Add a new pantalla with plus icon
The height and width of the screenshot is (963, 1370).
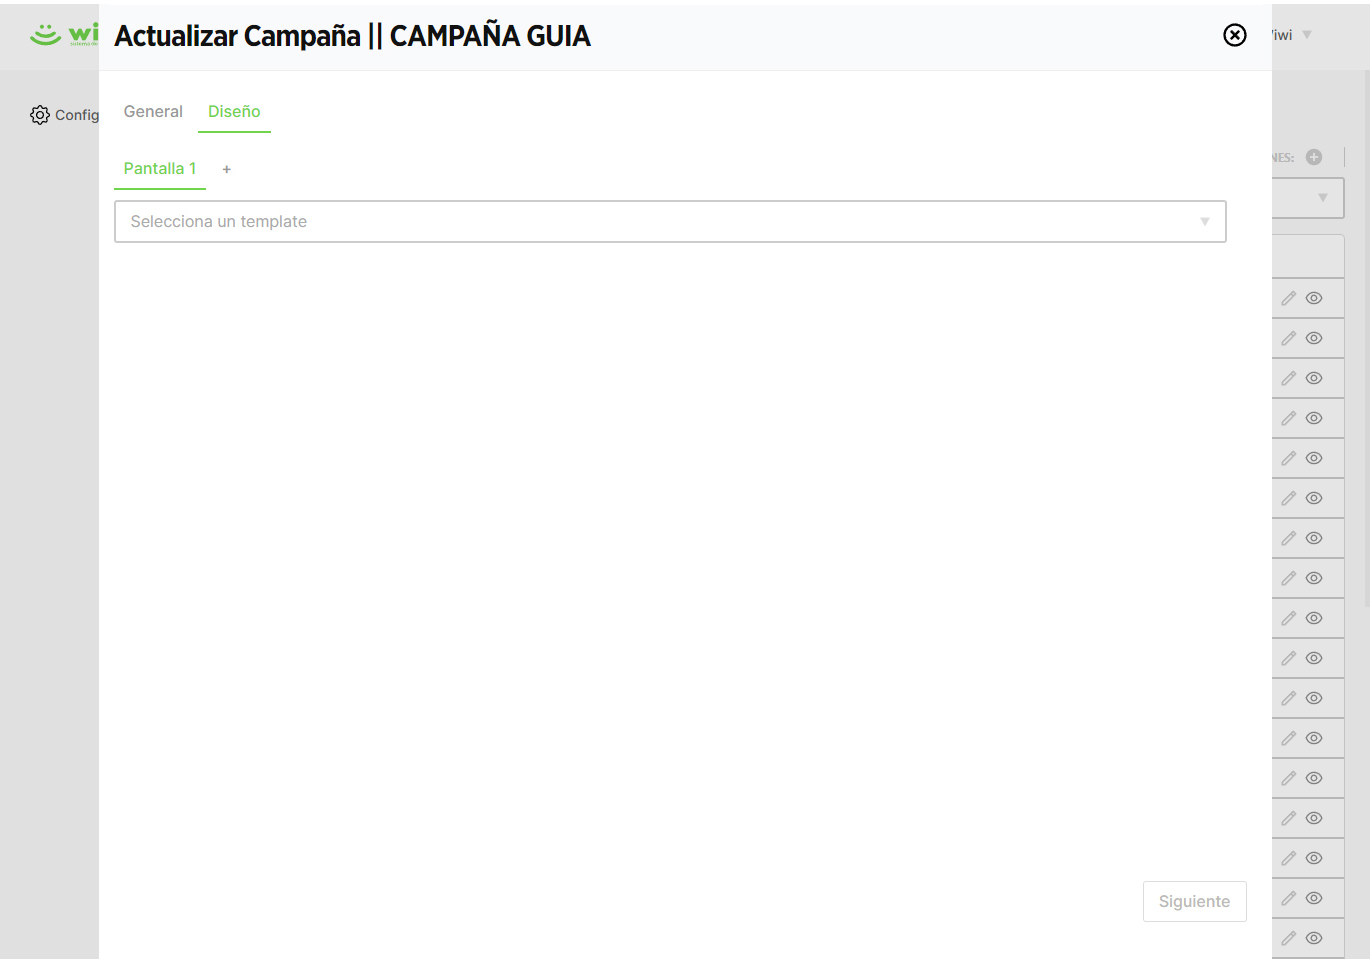click(227, 169)
